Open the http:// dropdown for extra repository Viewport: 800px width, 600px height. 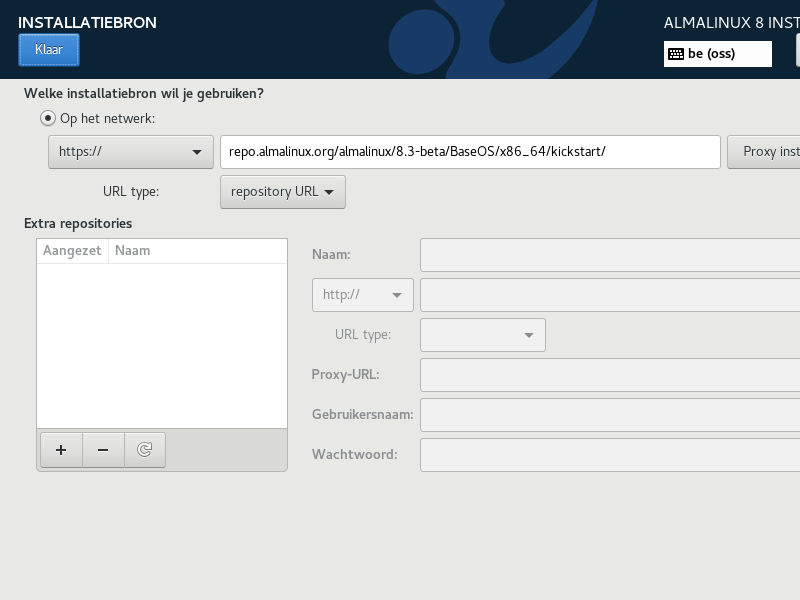[363, 295]
